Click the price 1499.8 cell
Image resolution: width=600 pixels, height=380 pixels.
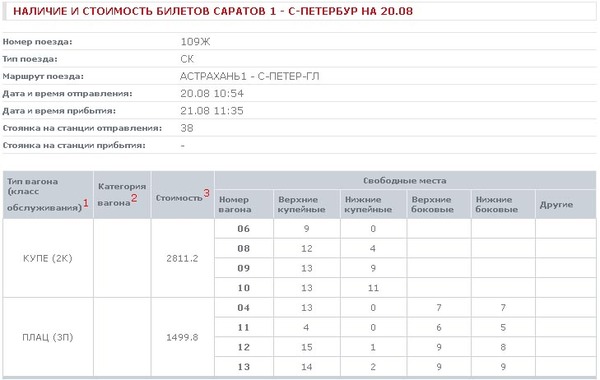[183, 337]
